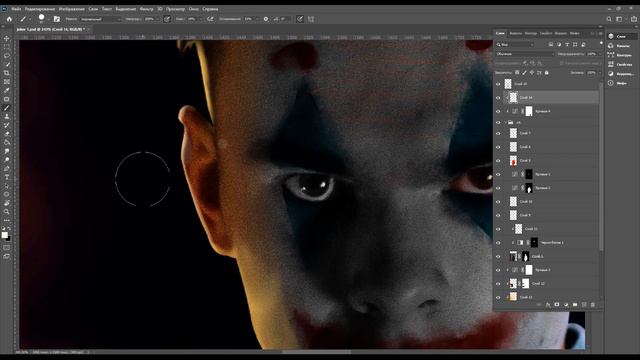The height and width of the screenshot is (360, 640).
Task: Open layer Fill dropdown arrow
Action: point(599,73)
